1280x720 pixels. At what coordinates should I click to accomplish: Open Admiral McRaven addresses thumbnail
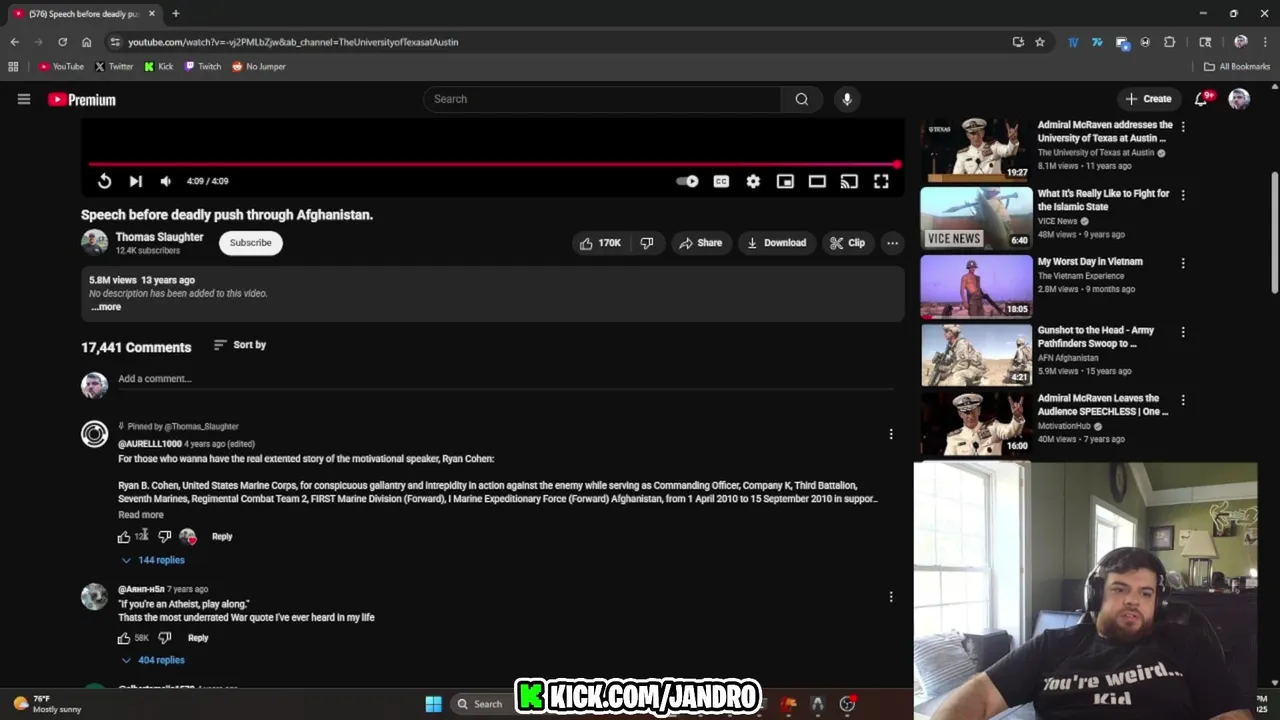976,149
